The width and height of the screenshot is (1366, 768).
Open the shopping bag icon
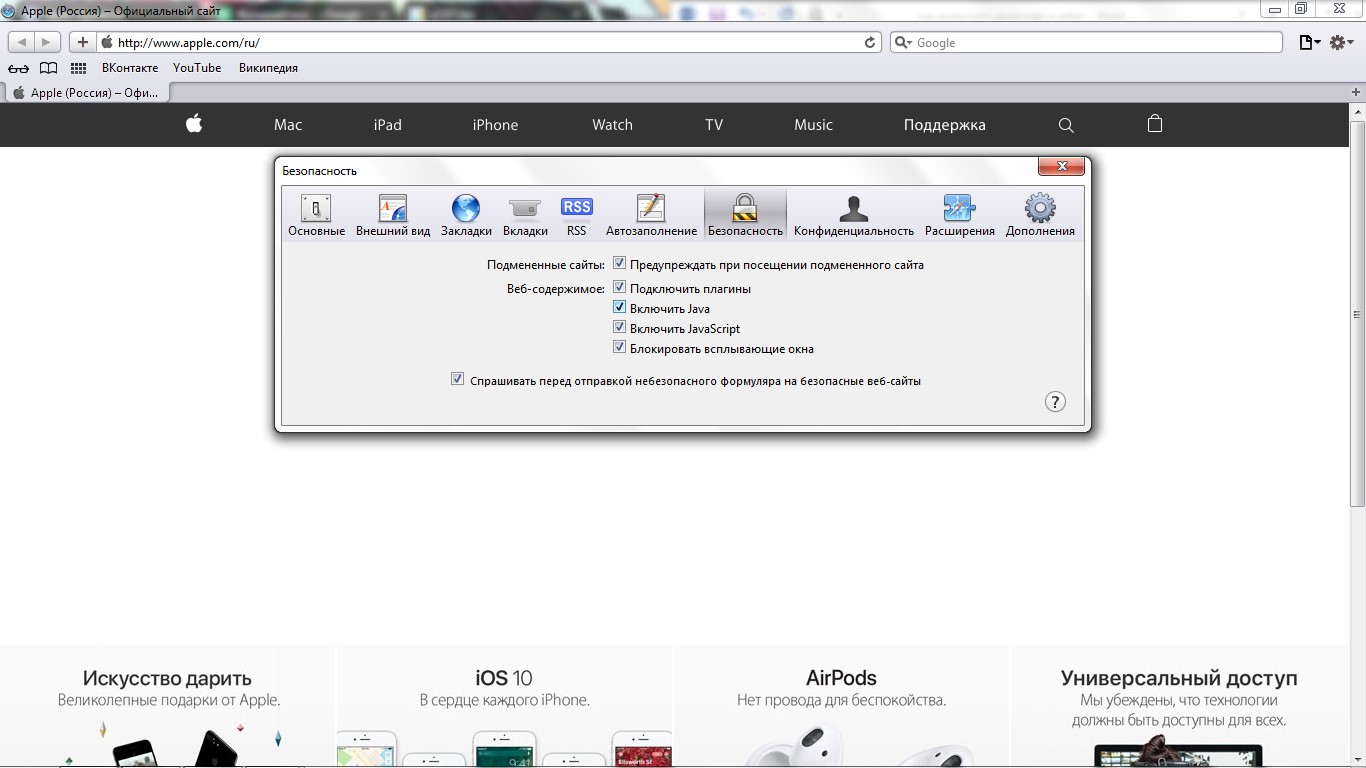click(x=1155, y=124)
